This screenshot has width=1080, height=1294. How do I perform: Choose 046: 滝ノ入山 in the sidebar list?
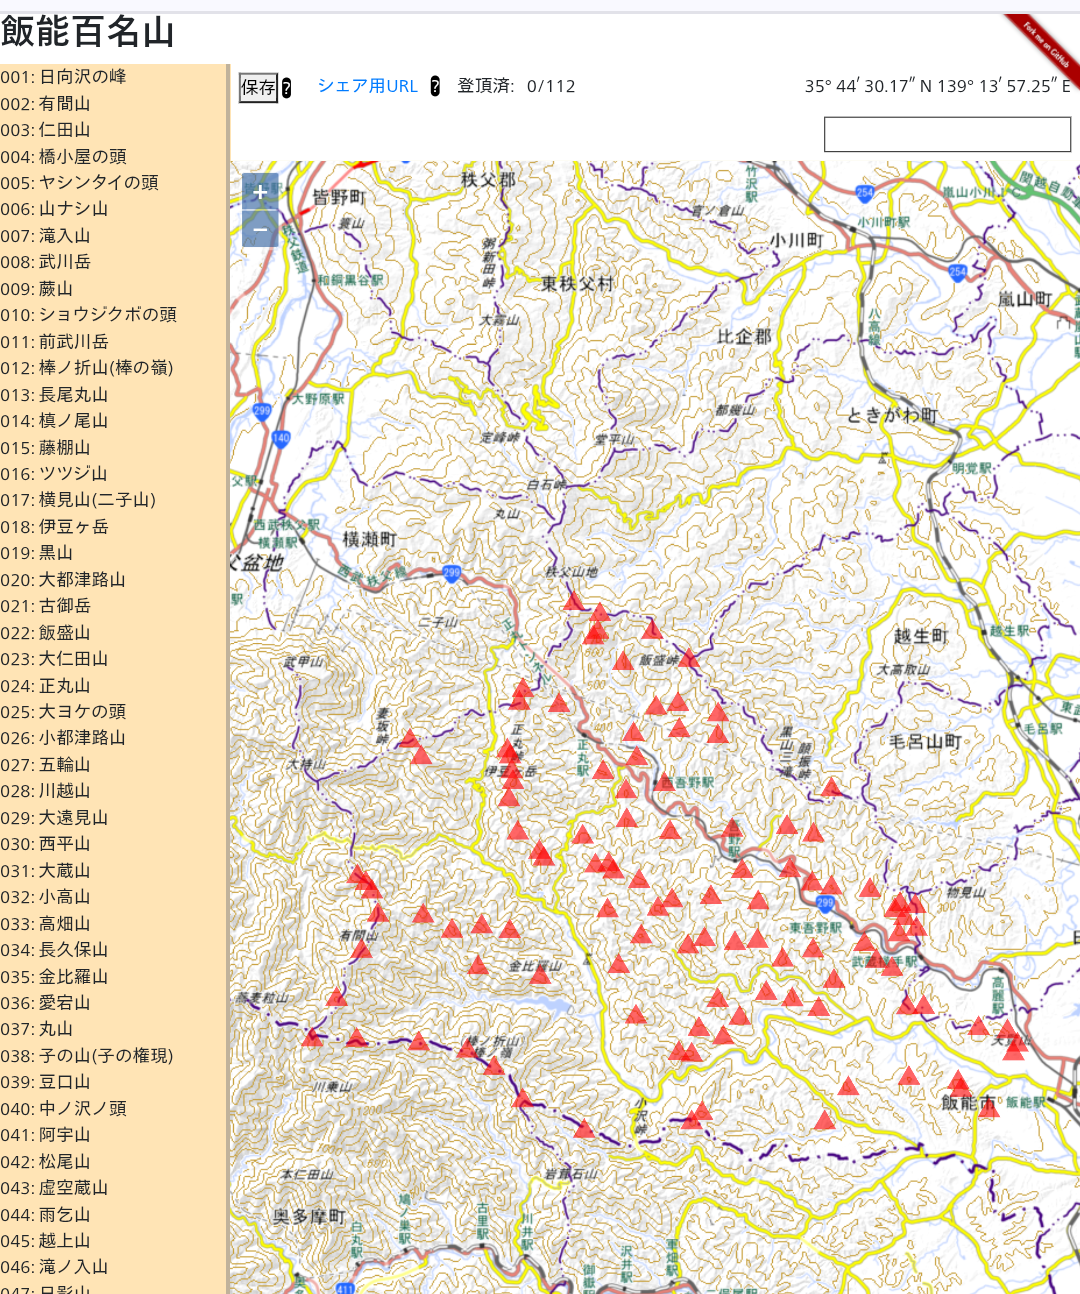pyautogui.click(x=54, y=1267)
